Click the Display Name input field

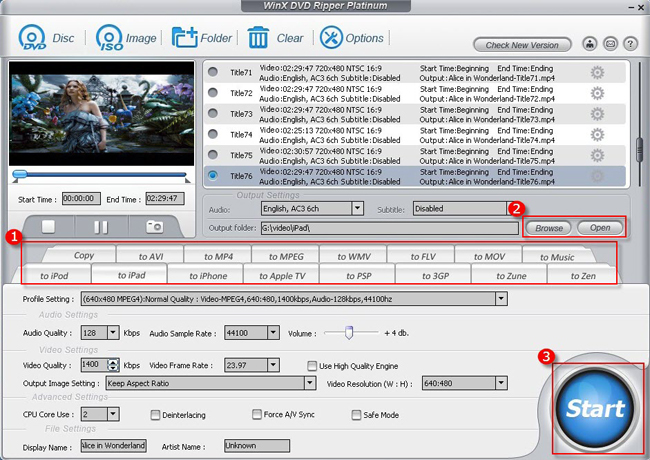point(113,445)
